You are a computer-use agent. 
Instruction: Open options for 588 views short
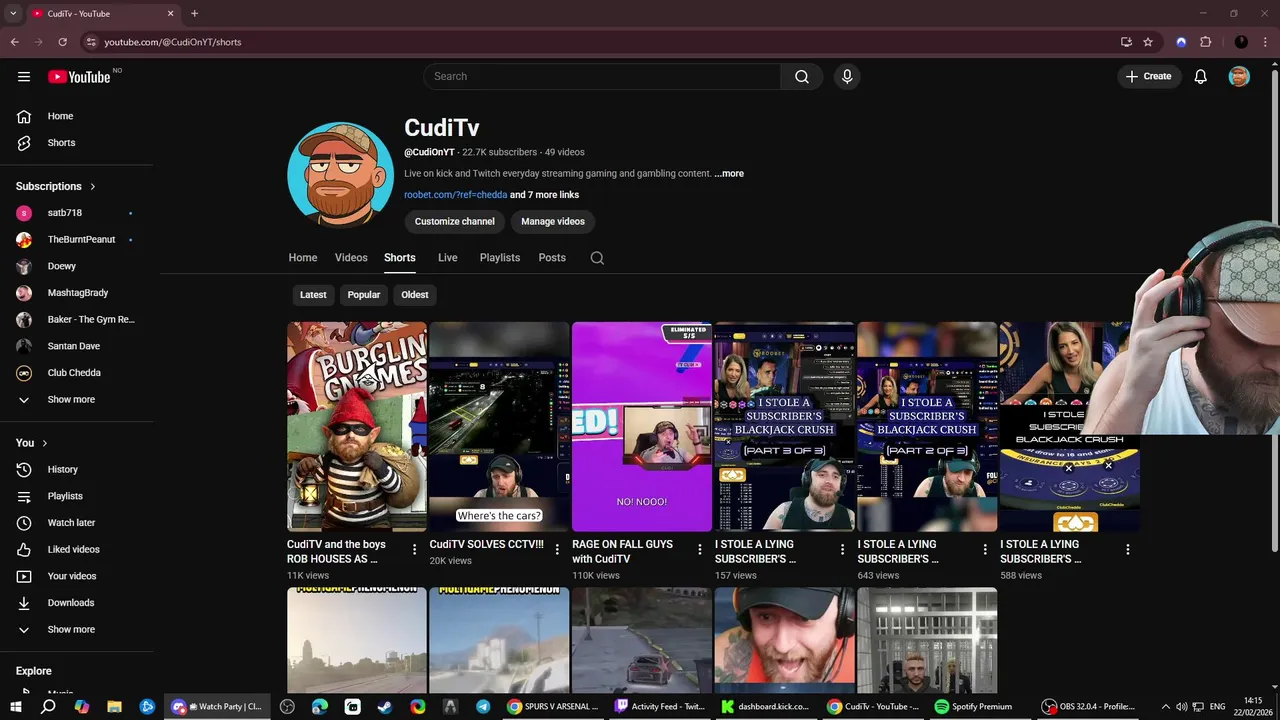tap(1127, 549)
